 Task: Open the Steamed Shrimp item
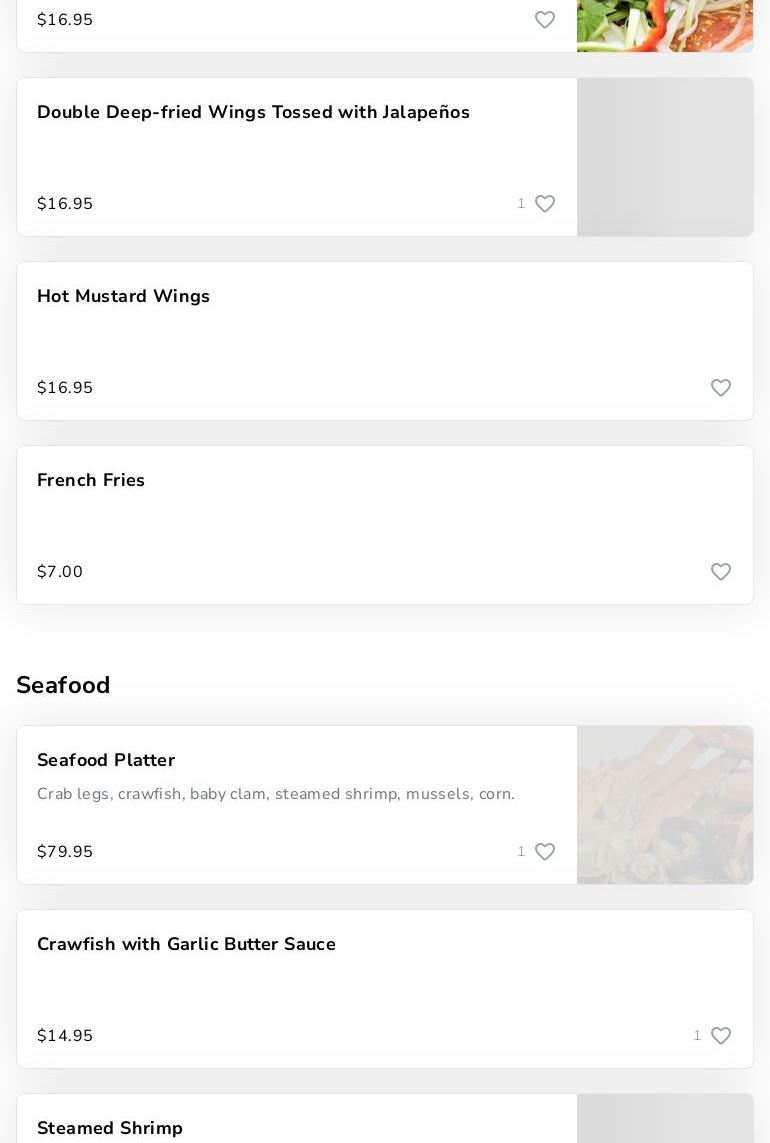coord(110,1128)
